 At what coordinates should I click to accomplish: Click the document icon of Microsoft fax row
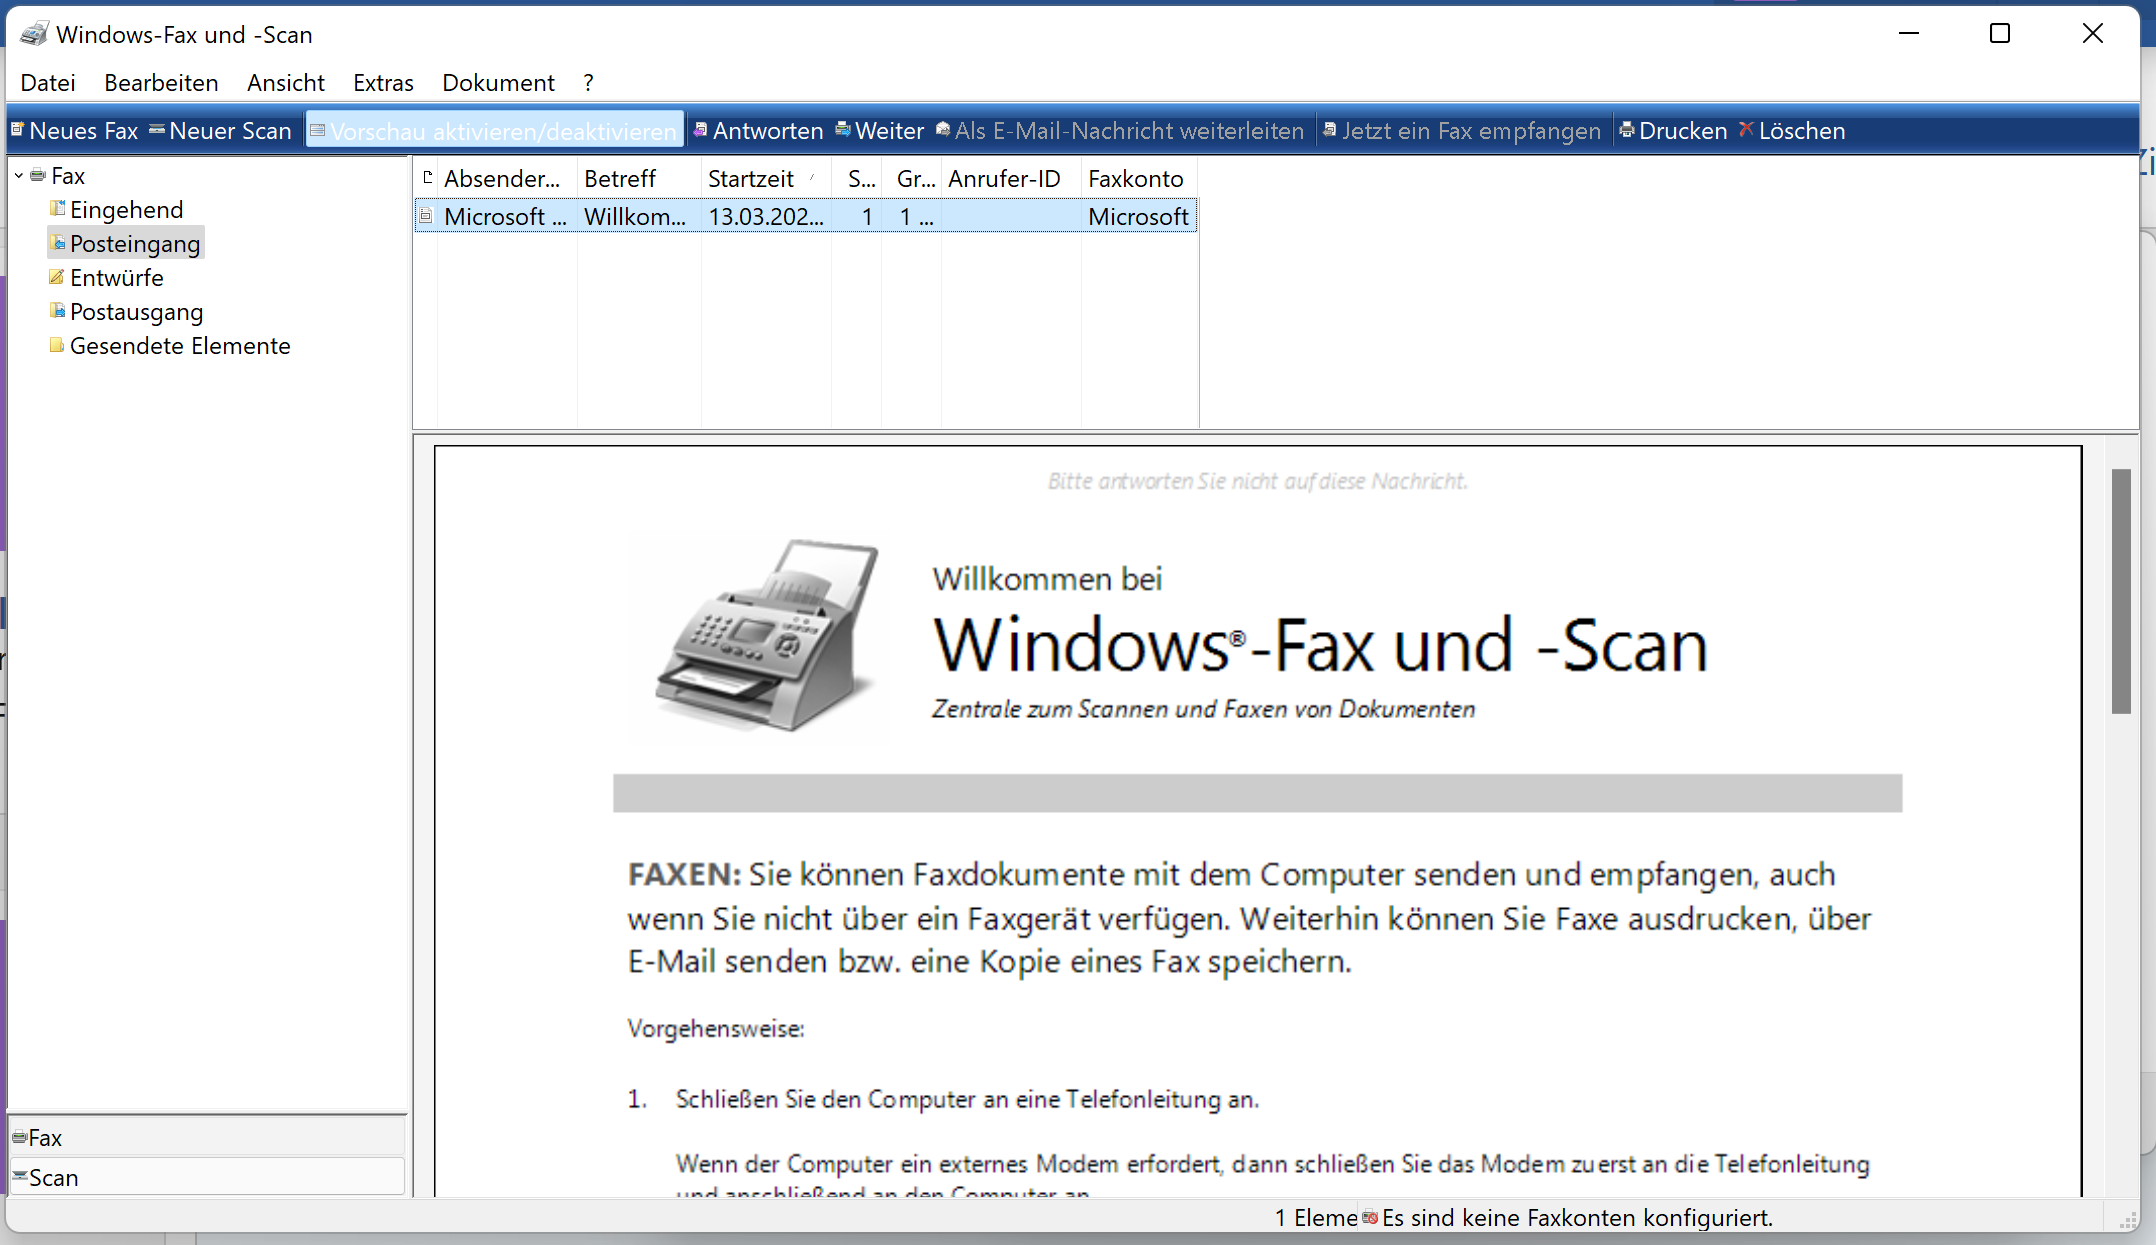[x=426, y=216]
